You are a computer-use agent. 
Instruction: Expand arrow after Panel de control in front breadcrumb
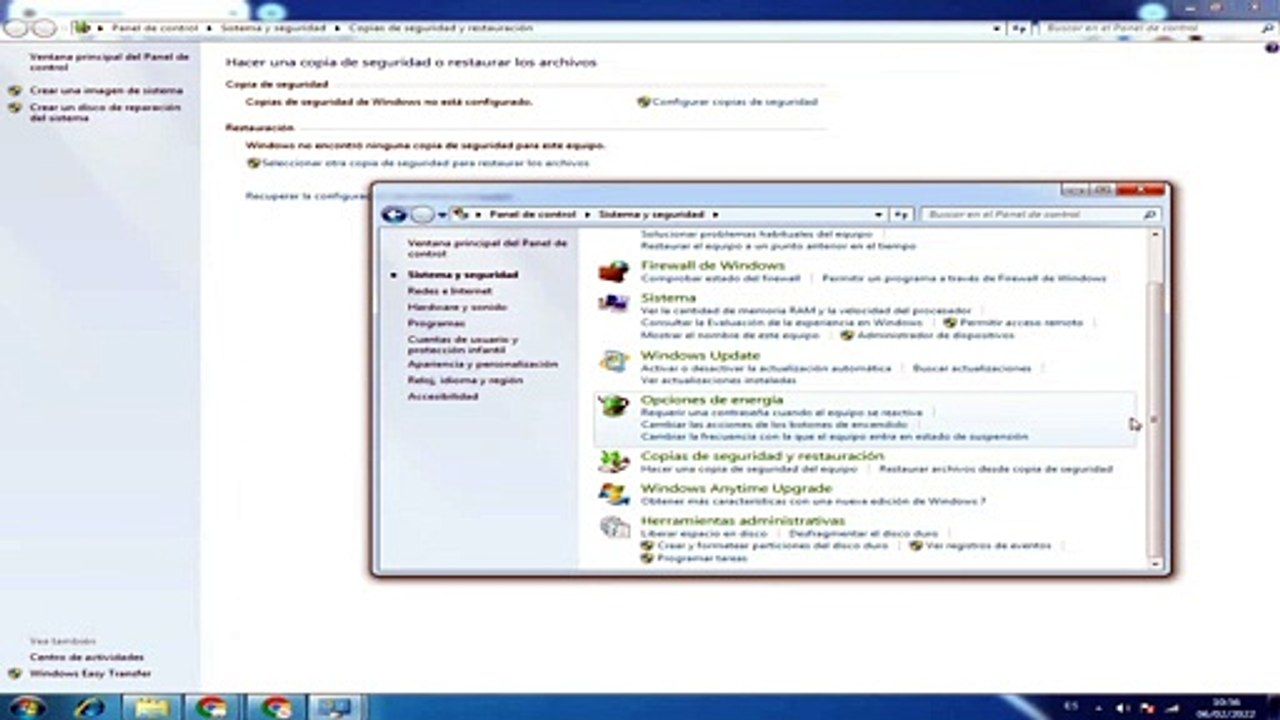point(587,214)
